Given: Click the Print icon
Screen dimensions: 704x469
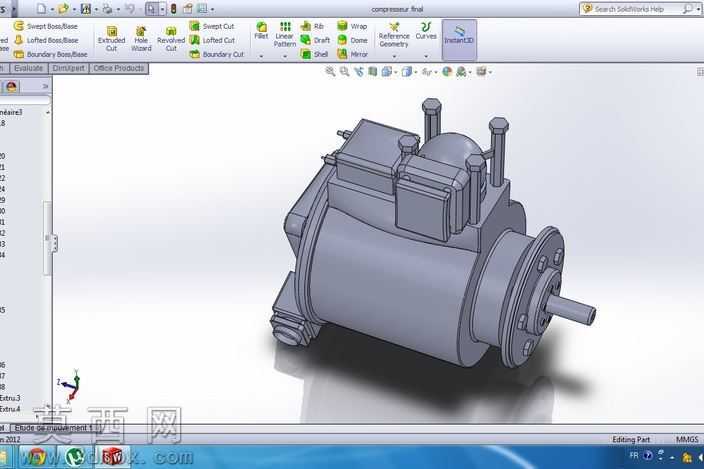Looking at the screenshot, I should tap(107, 9).
